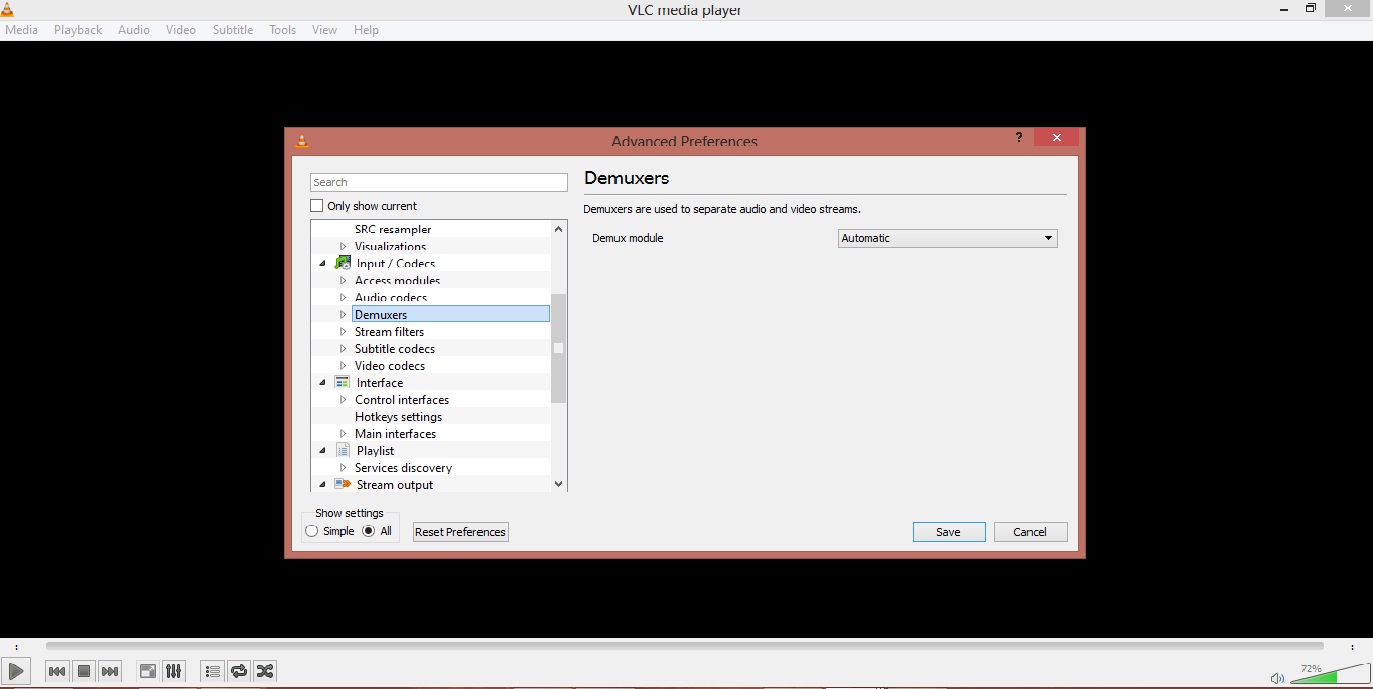Collapse the Playlist tree node
The image size is (1373, 689).
pyautogui.click(x=322, y=451)
